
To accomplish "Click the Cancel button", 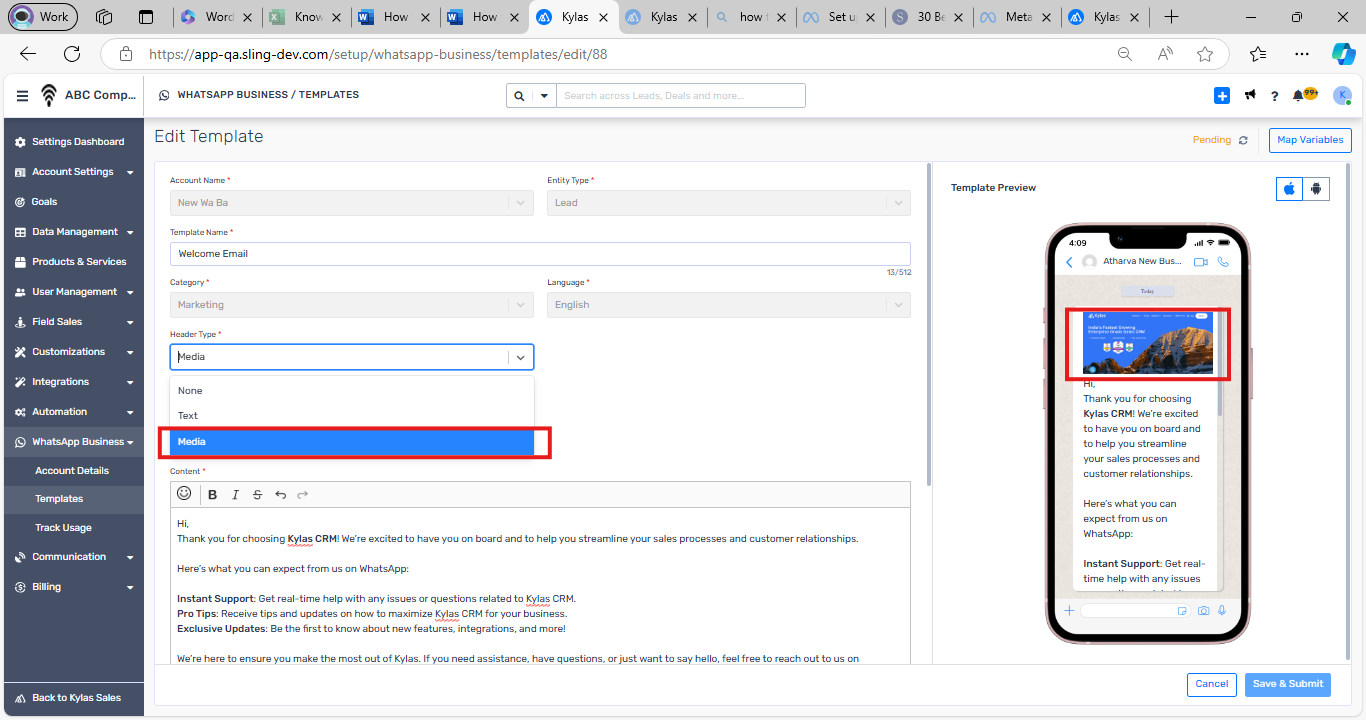I will click(x=1211, y=684).
